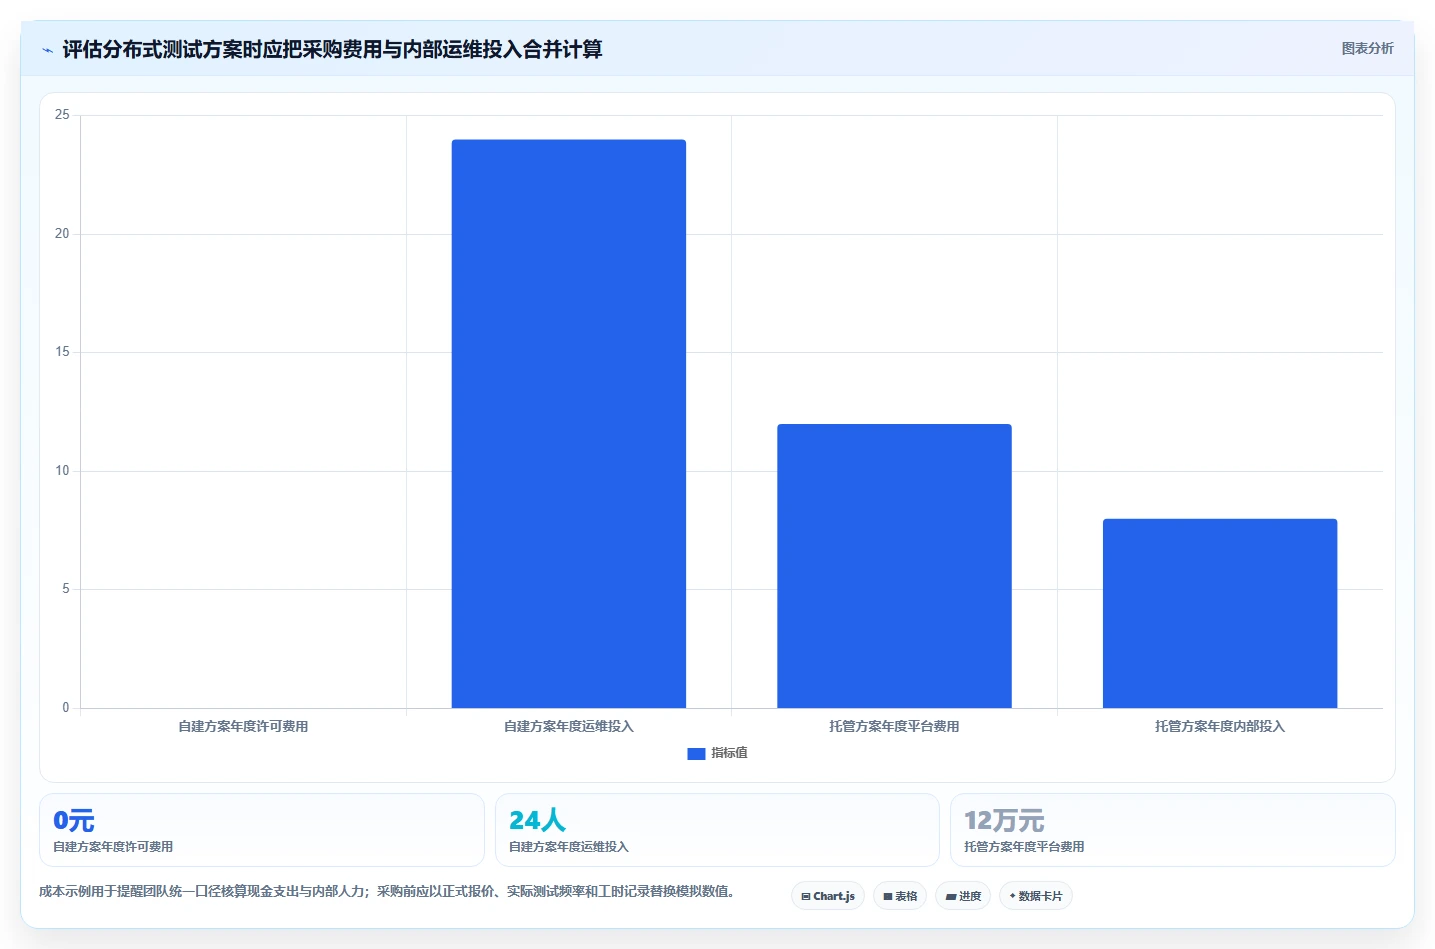The width and height of the screenshot is (1435, 949).
Task: Click the y-axis value 20
Action: (62, 234)
